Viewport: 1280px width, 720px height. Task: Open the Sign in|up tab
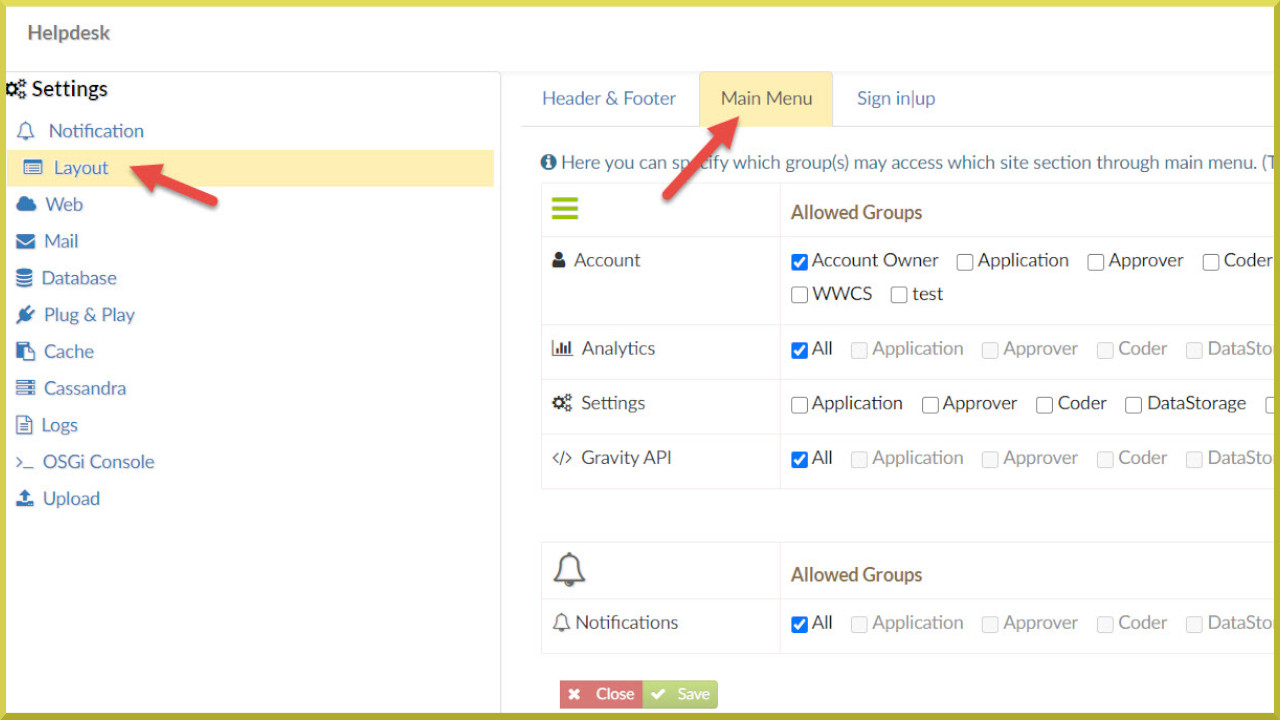tap(895, 98)
